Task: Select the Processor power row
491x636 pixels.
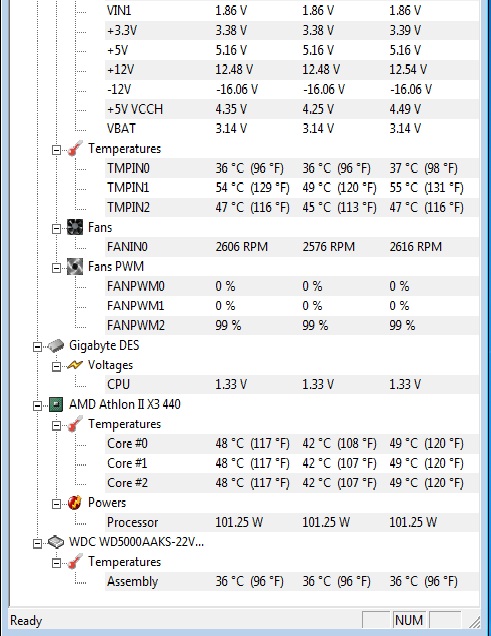Action: [292, 522]
